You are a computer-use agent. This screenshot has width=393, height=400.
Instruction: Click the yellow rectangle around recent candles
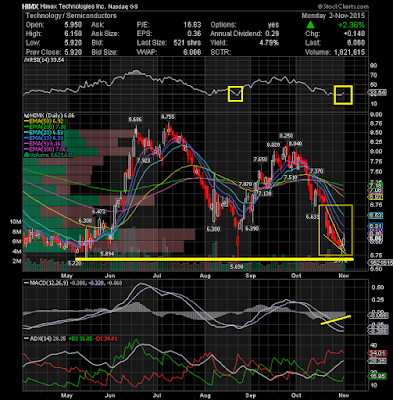[336, 230]
